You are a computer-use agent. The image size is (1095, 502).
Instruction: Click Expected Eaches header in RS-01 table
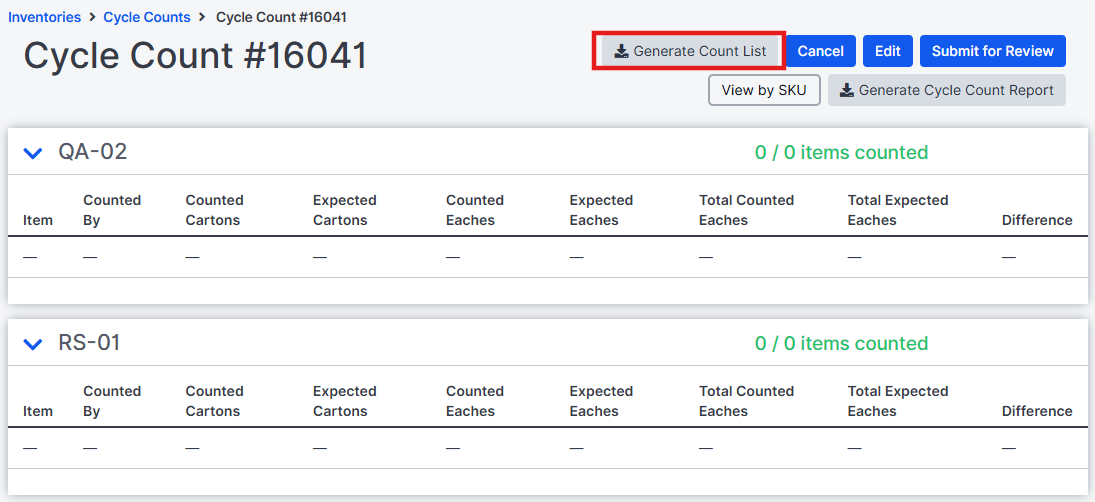tap(601, 401)
